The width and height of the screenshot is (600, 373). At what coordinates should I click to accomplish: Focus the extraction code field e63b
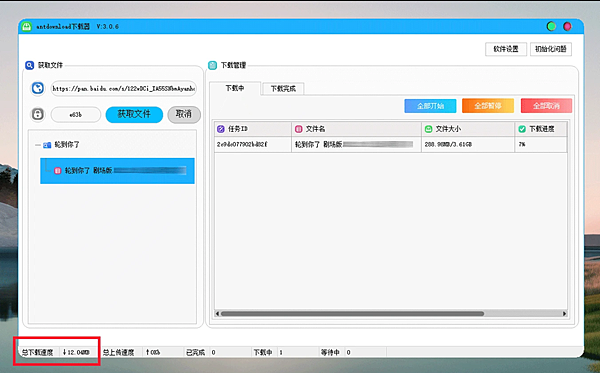(76, 114)
